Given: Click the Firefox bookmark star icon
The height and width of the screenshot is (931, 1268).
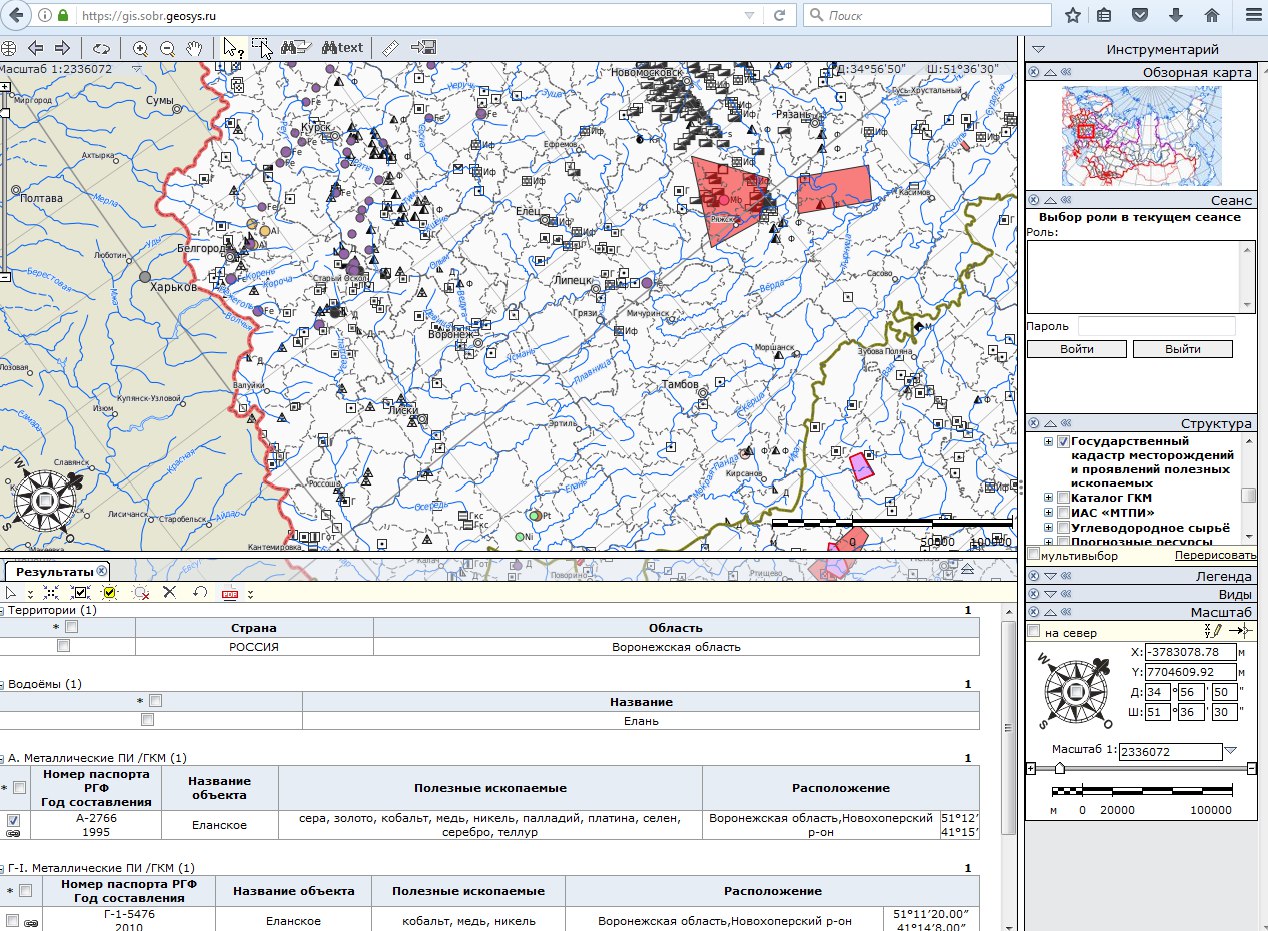Looking at the screenshot, I should pyautogui.click(x=1073, y=15).
